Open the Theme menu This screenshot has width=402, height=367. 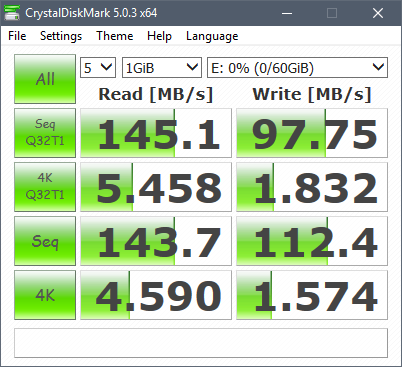coord(115,36)
